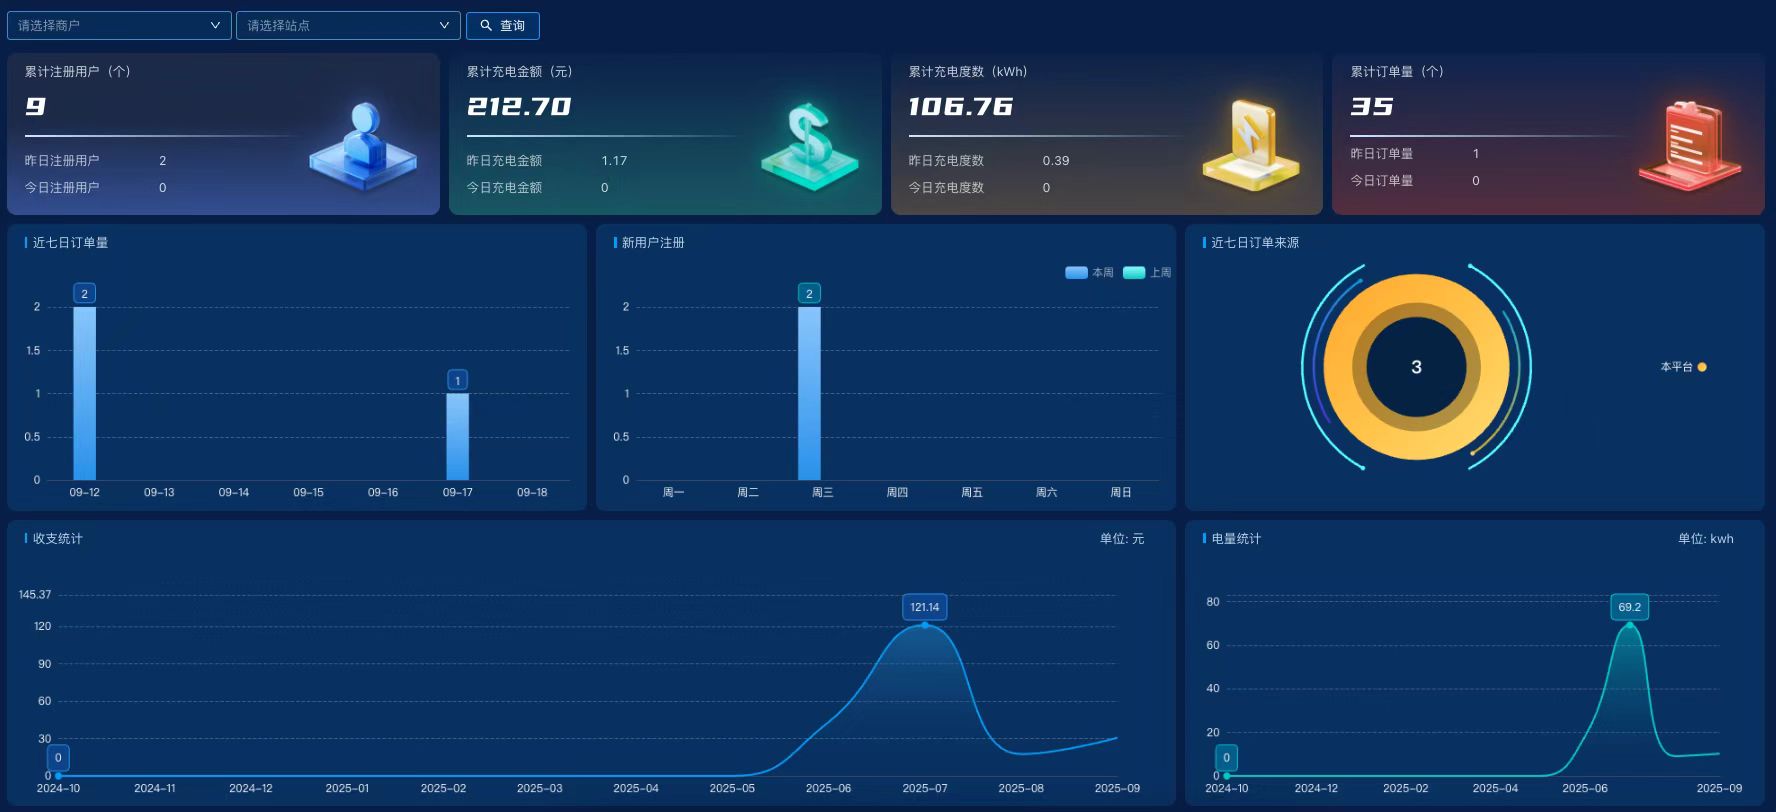1776x812 pixels.
Task: Click the 新用户注册 panel title
Action: [x=653, y=243]
